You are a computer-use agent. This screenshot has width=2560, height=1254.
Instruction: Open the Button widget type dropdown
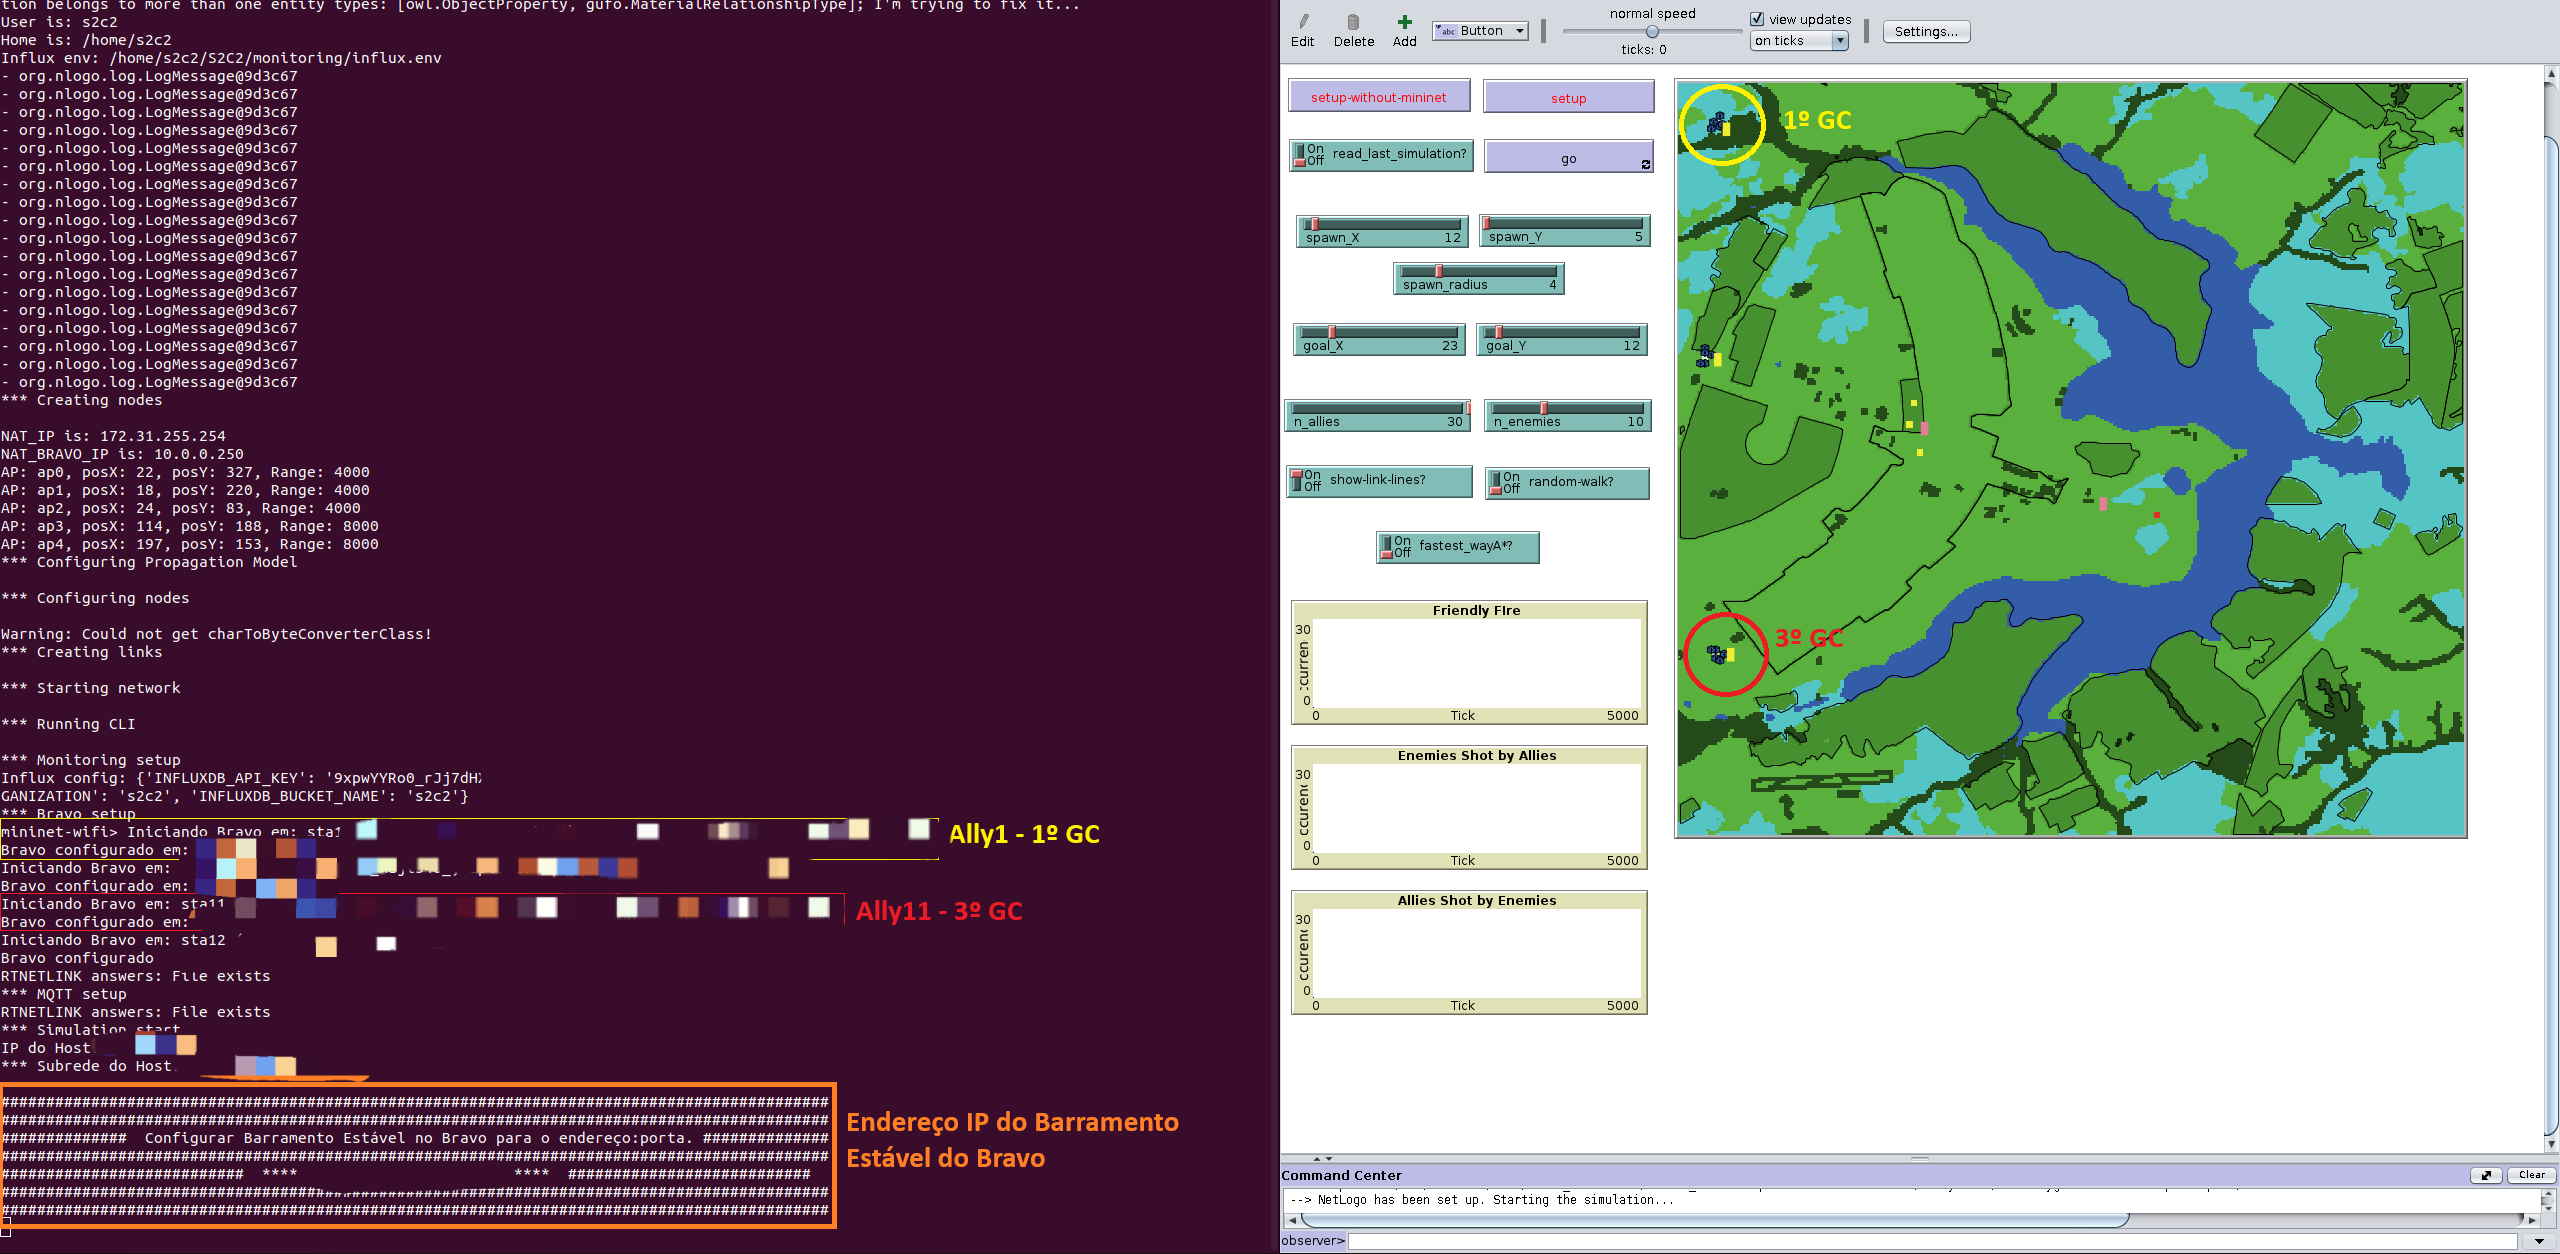pos(1480,31)
